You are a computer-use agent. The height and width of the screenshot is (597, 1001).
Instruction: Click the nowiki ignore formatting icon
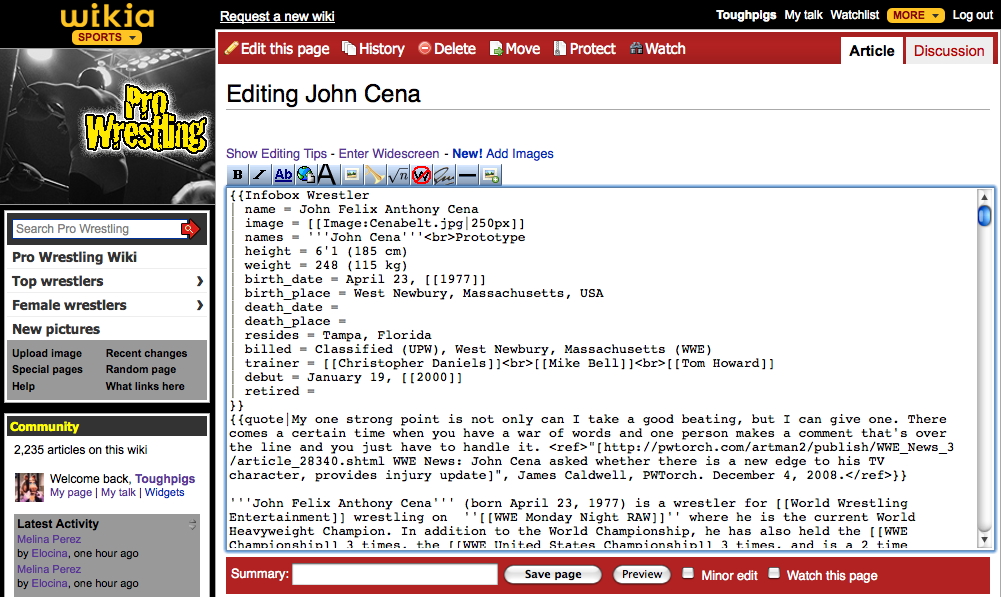[421, 174]
